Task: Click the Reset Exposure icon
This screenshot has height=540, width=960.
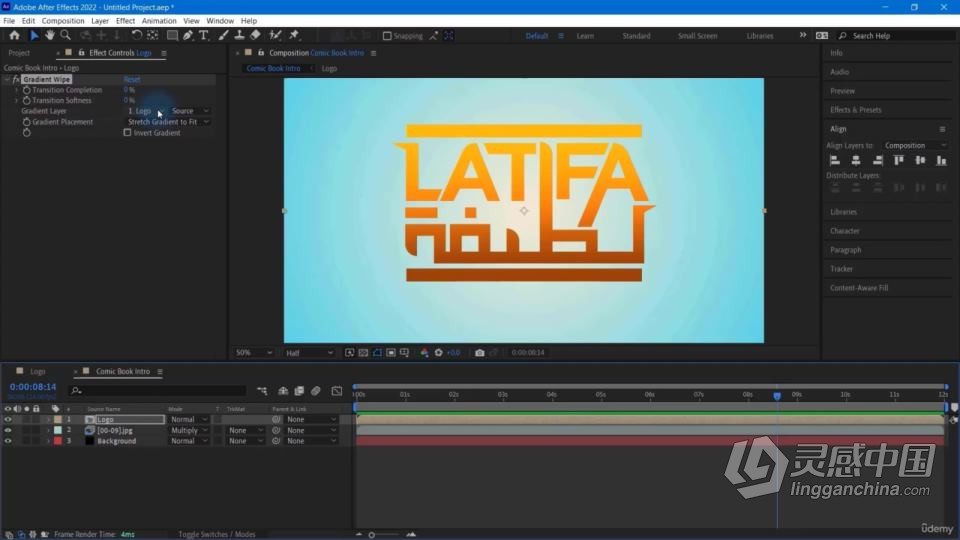Action: click(438, 353)
